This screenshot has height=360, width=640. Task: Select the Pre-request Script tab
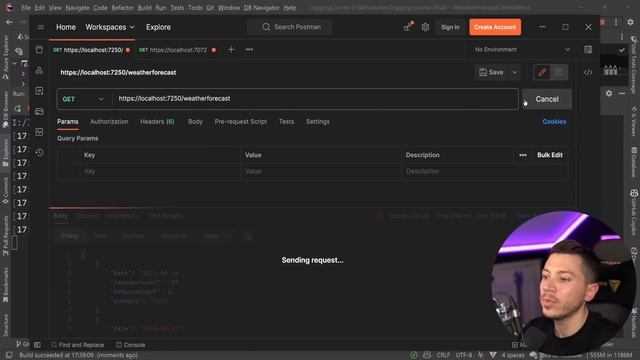[241, 122]
